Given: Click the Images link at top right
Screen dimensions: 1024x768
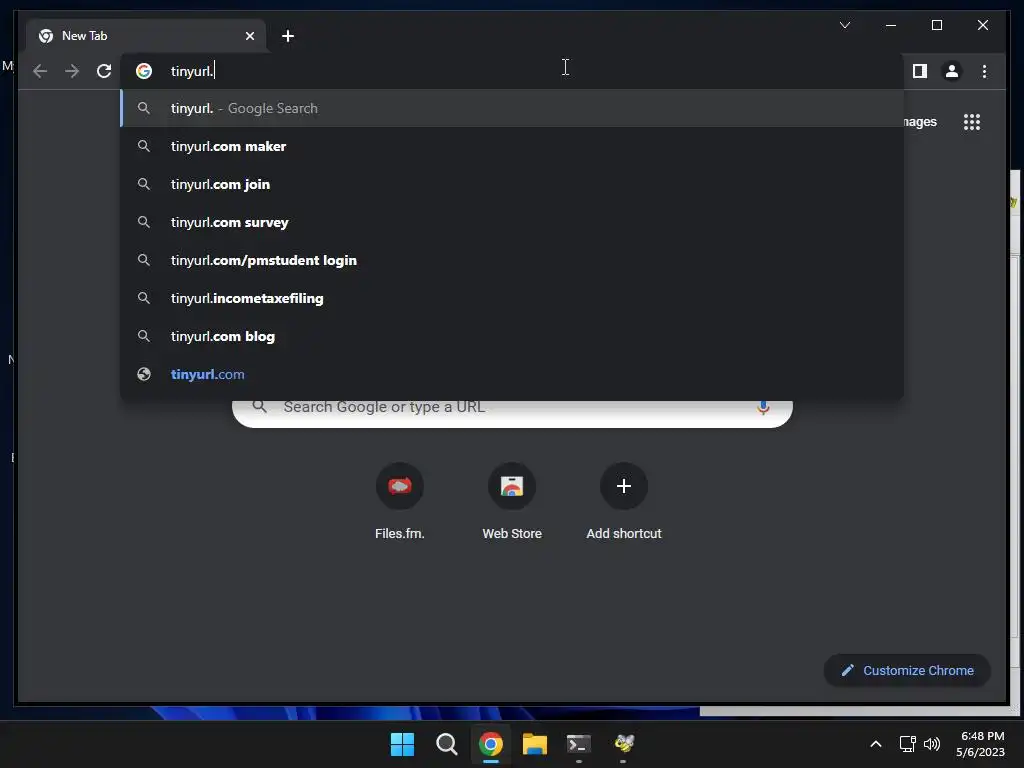Looking at the screenshot, I should pos(920,122).
